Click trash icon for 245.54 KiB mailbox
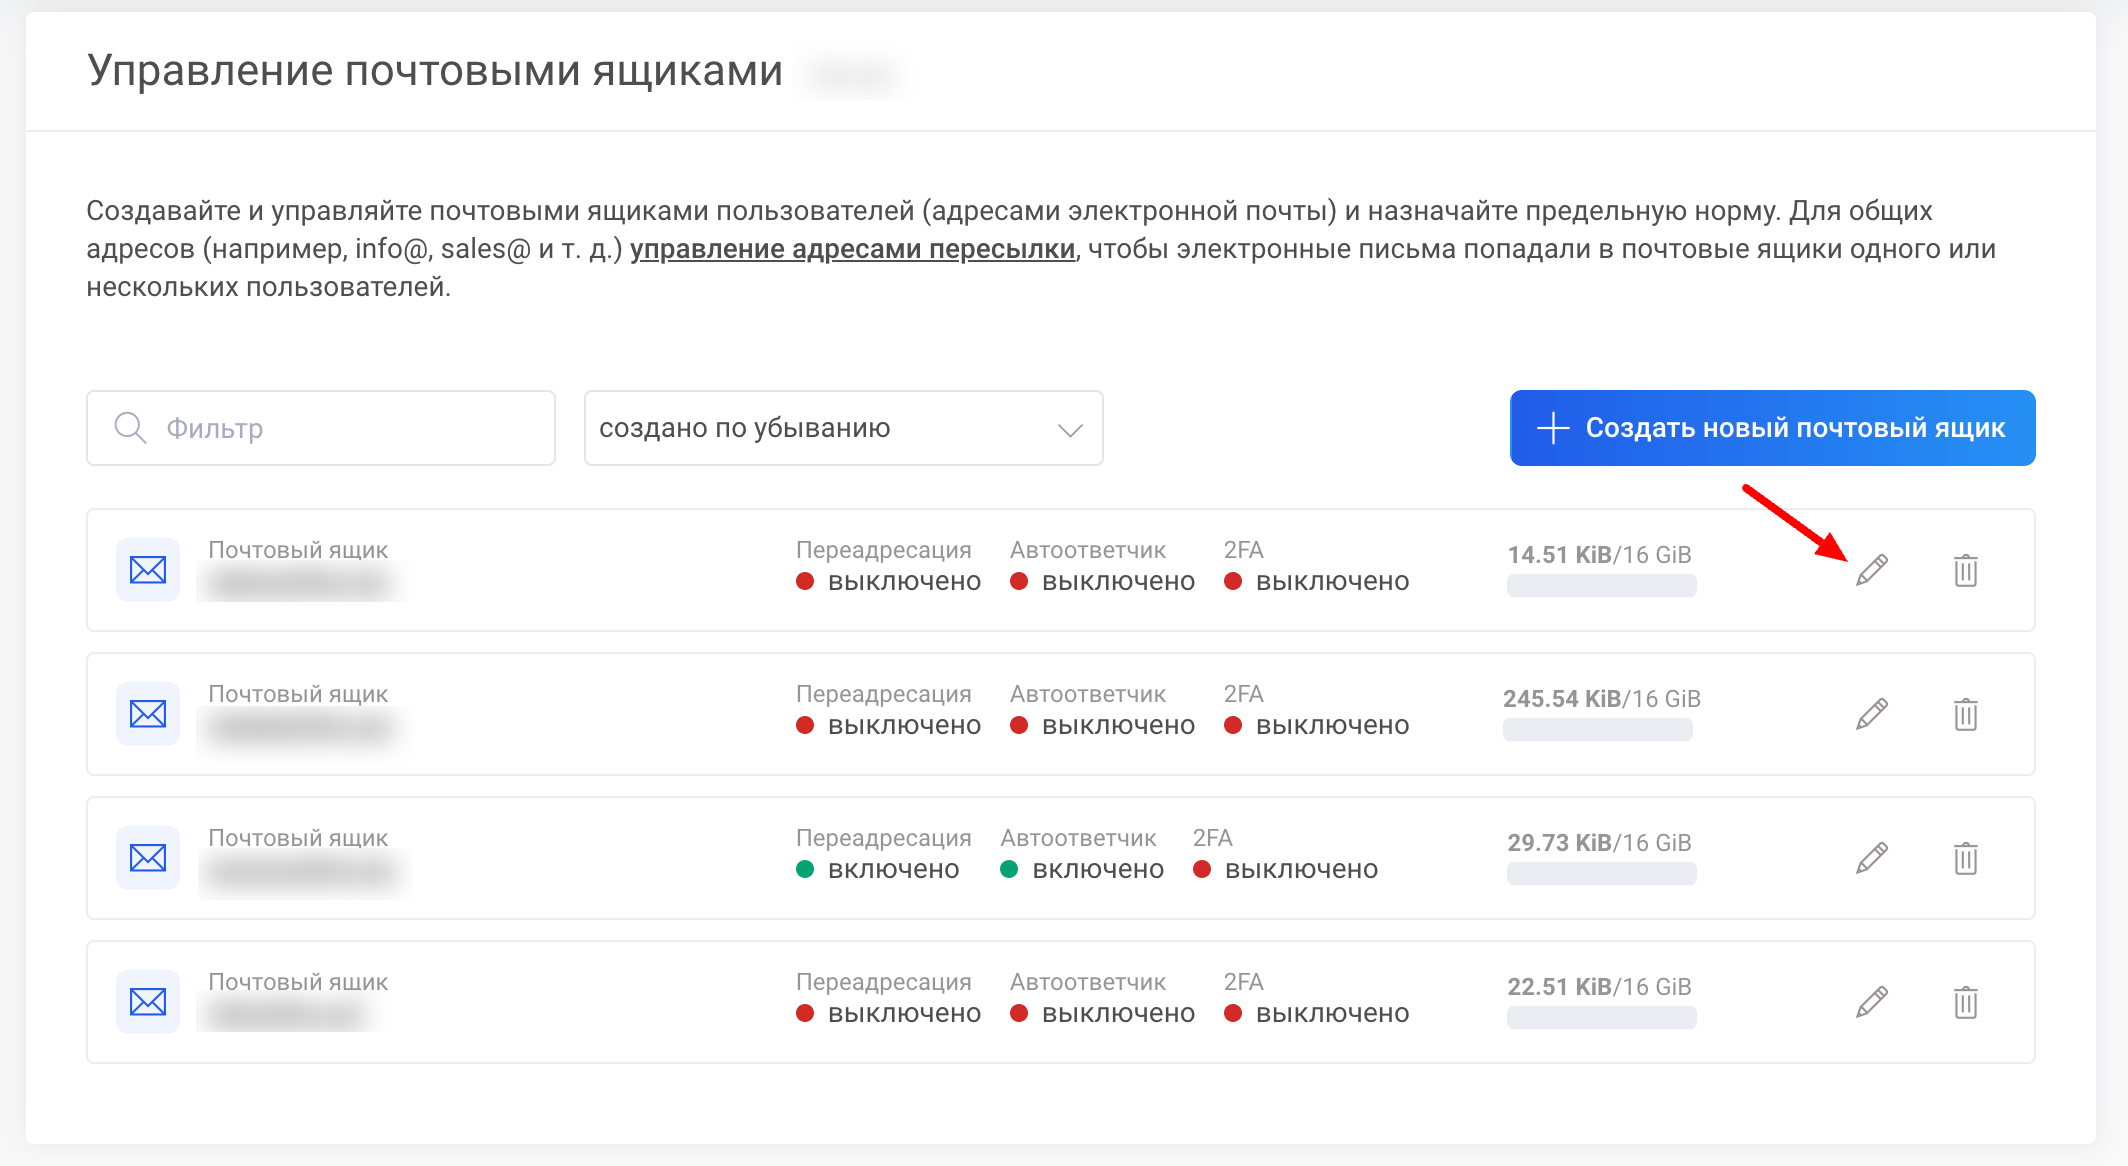 point(1965,714)
